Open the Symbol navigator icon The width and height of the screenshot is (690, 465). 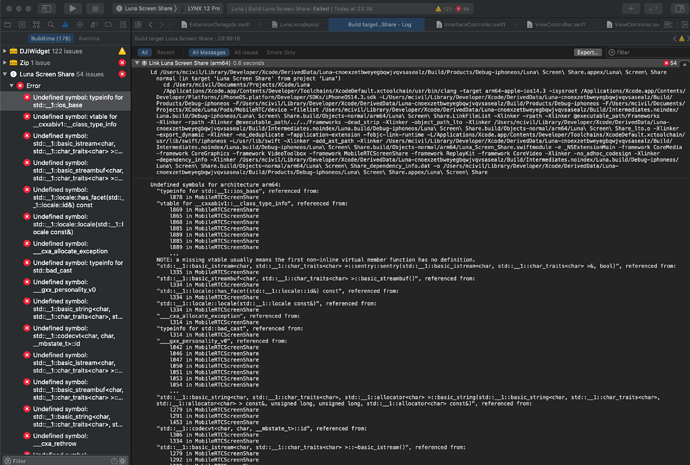(x=37, y=25)
